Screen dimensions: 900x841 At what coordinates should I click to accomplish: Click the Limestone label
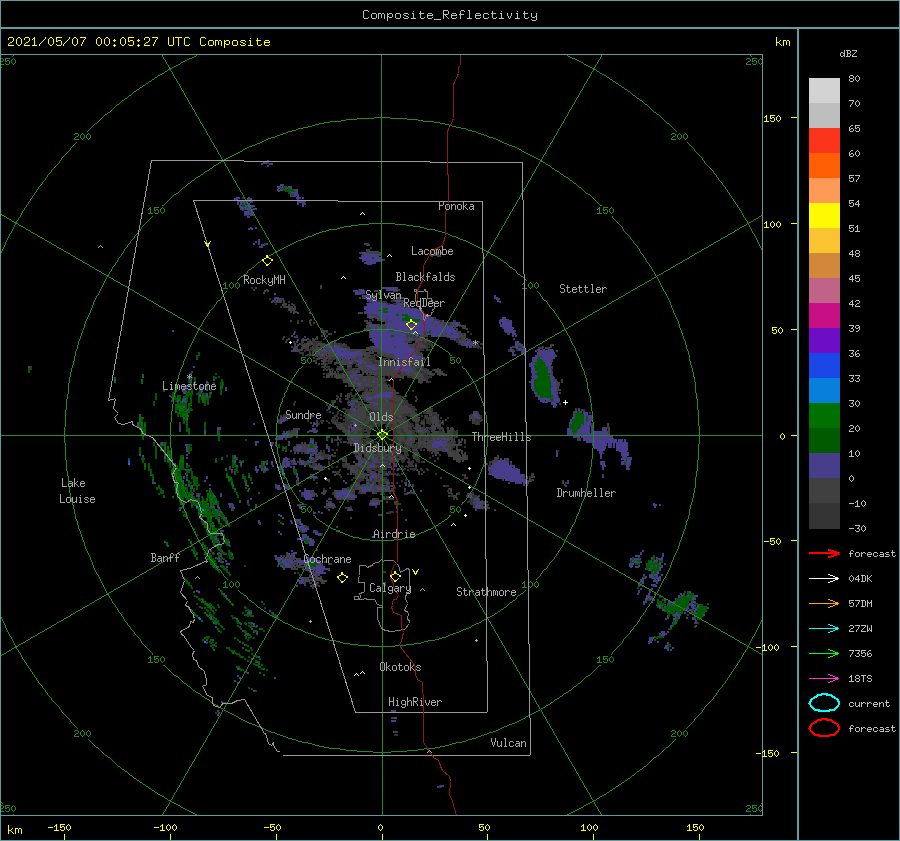189,386
